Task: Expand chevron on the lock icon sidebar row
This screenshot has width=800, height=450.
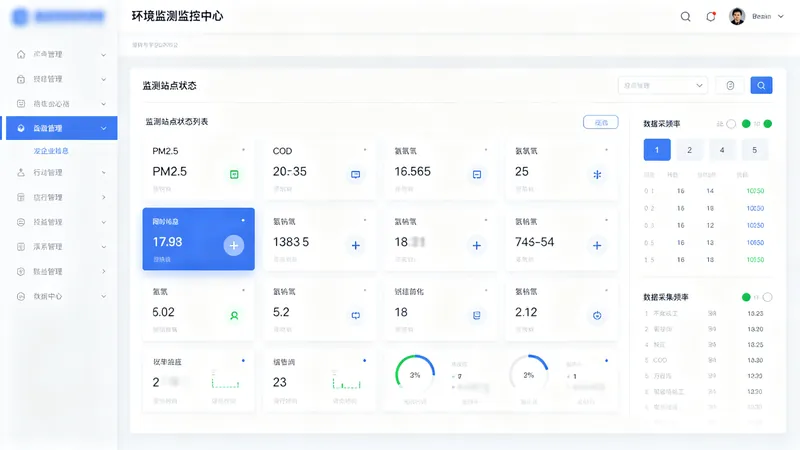Action: (x=104, y=79)
